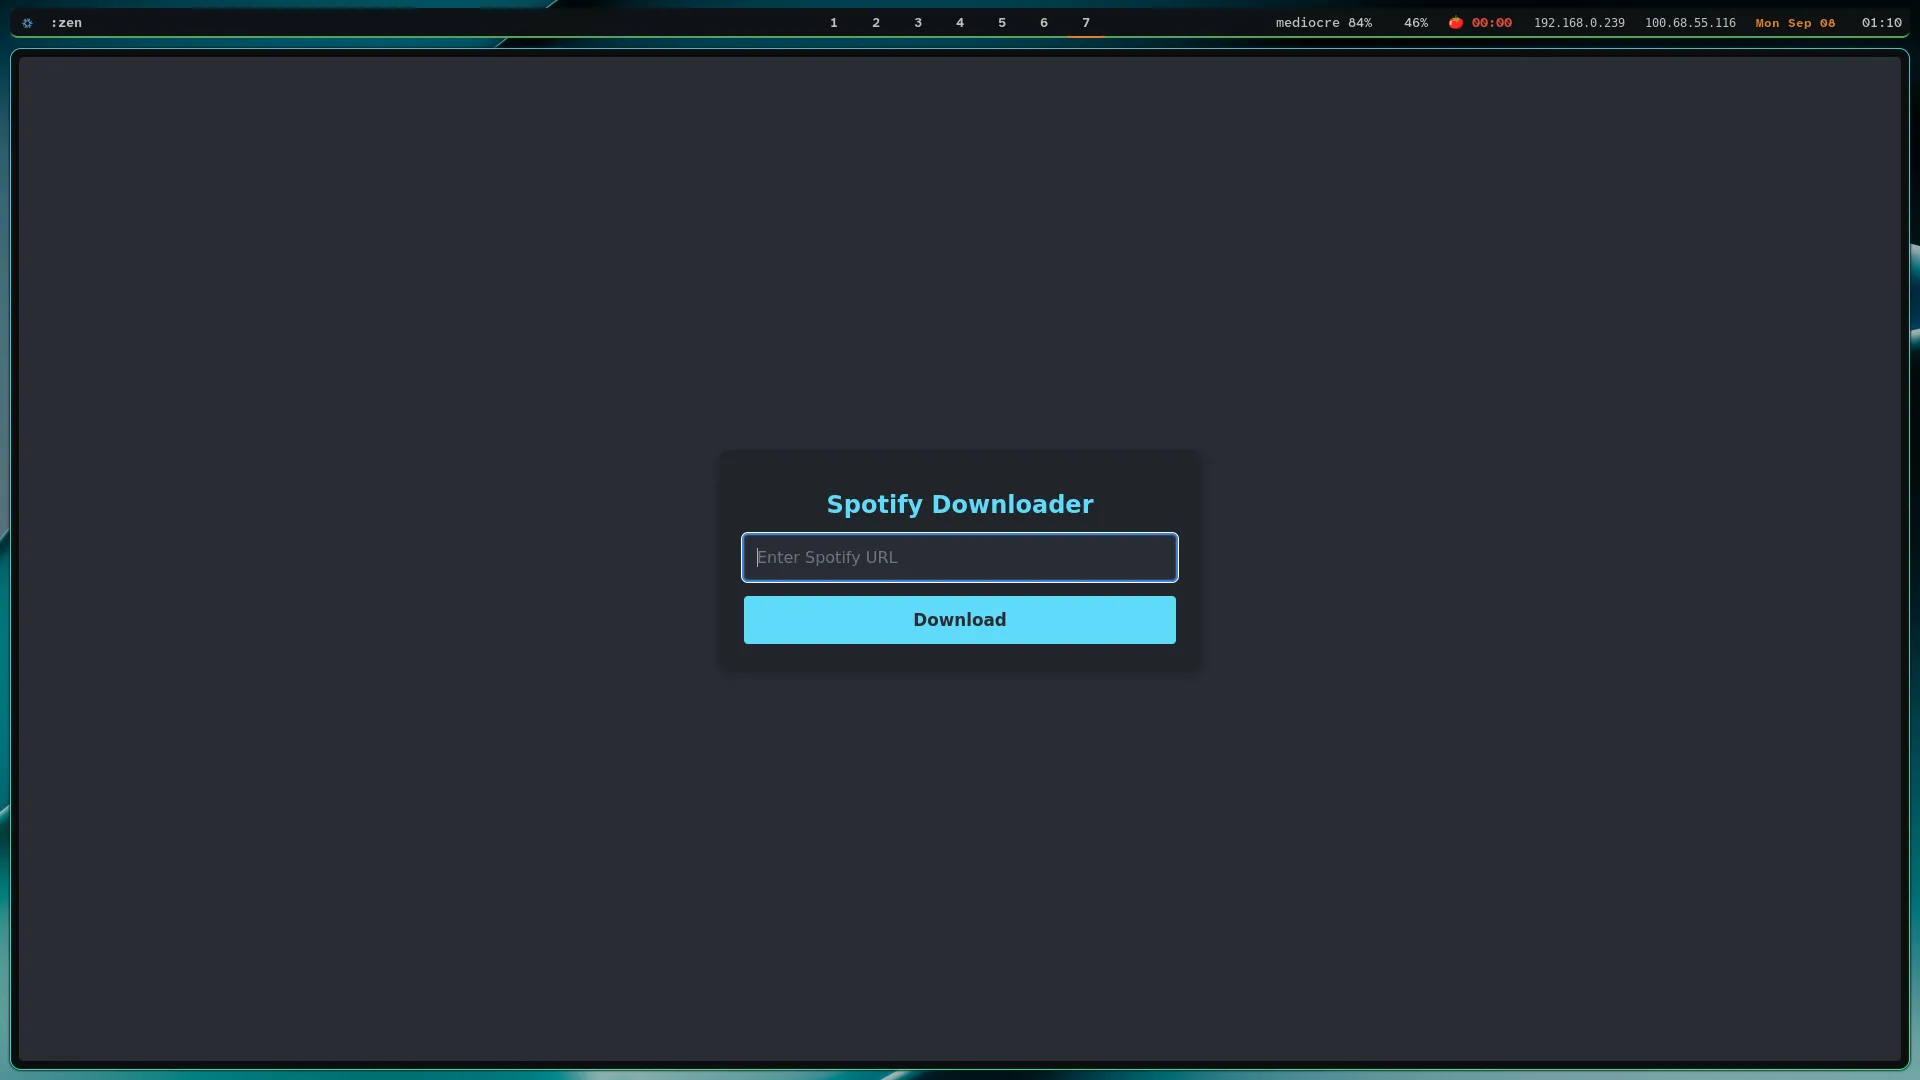Screen dimensions: 1920x1080
Task: Click the 192.168.0.239 IP address
Action: (x=1579, y=22)
